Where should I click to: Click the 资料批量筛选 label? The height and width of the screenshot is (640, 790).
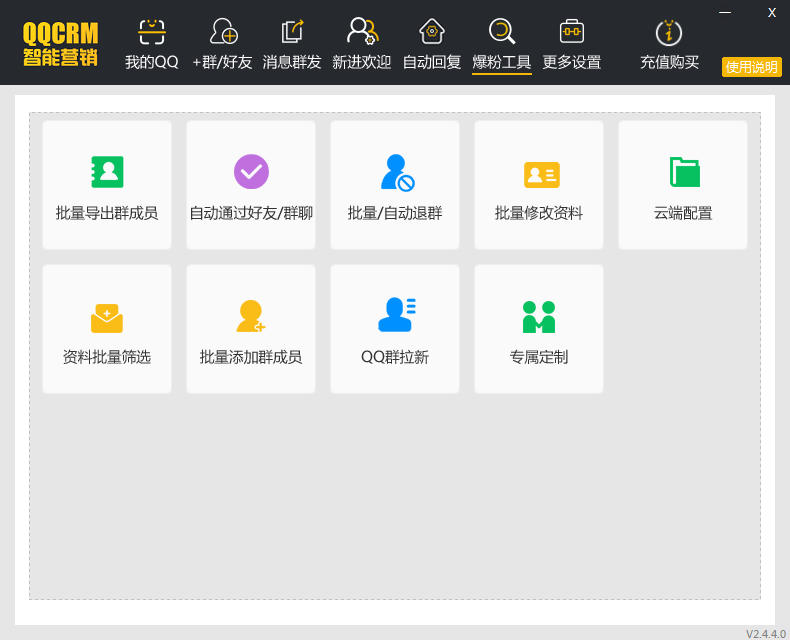coord(107,357)
